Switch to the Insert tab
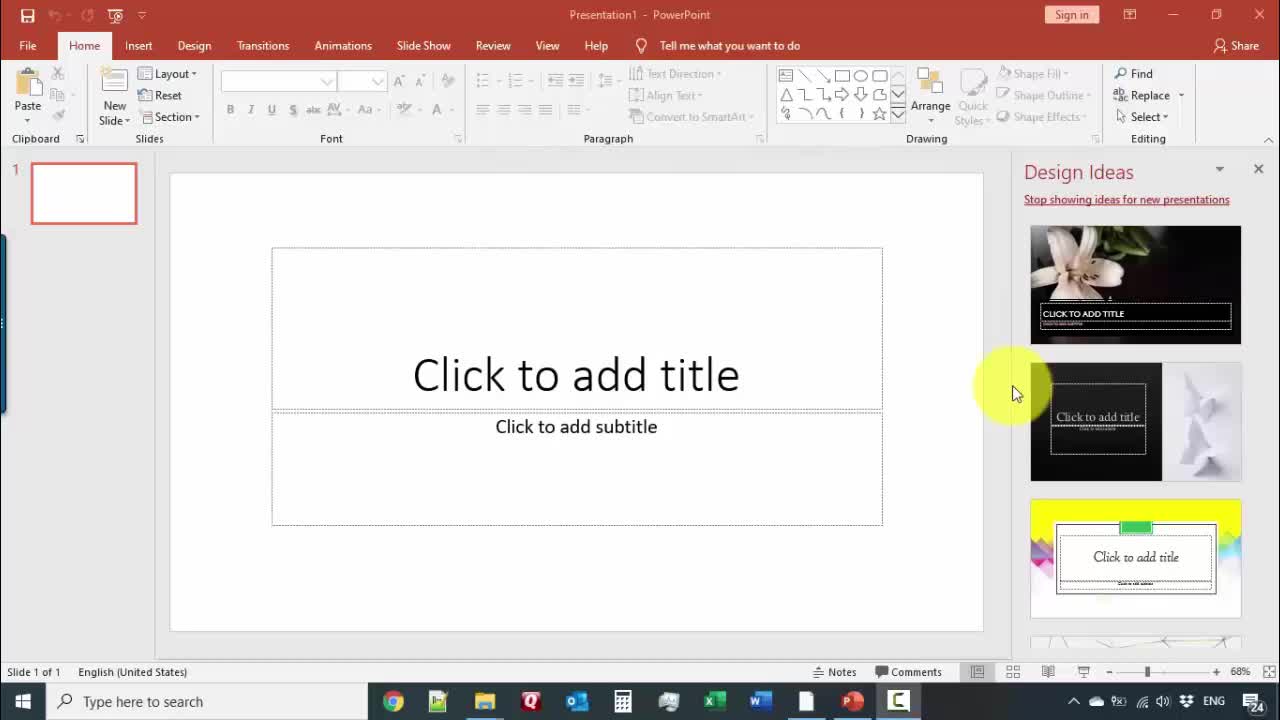The width and height of the screenshot is (1280, 720). [x=138, y=46]
